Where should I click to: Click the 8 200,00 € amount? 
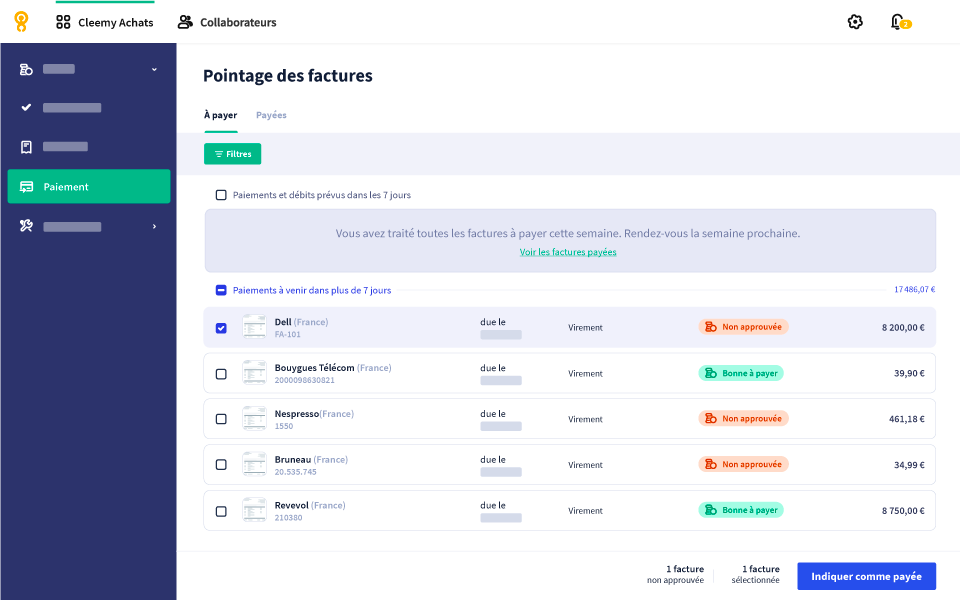point(903,328)
